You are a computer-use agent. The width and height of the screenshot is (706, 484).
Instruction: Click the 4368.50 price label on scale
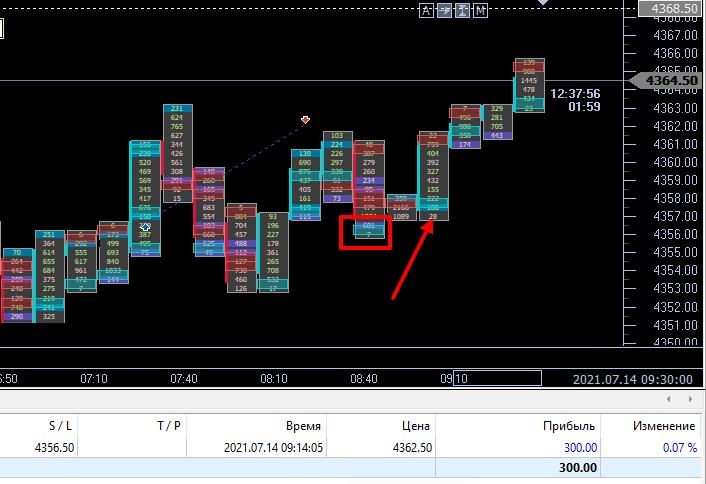click(670, 9)
